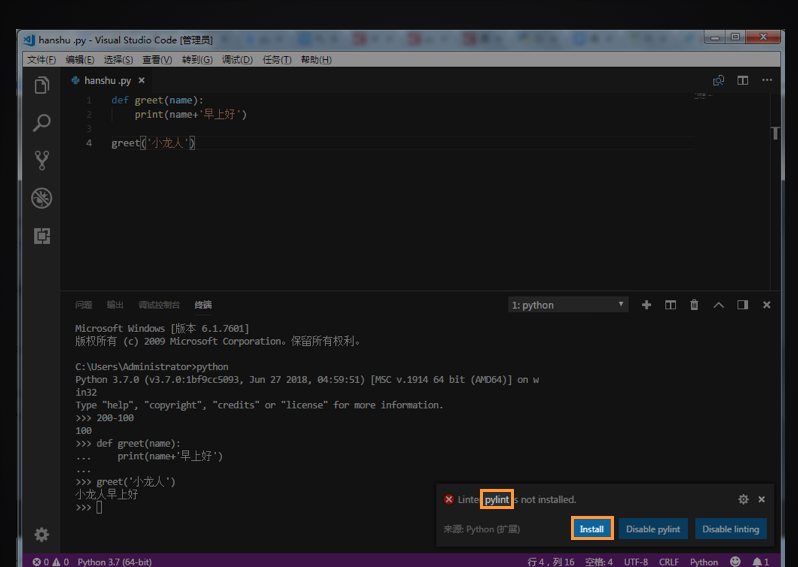Open the 文件(F) menu
The image size is (798, 567).
click(41, 60)
